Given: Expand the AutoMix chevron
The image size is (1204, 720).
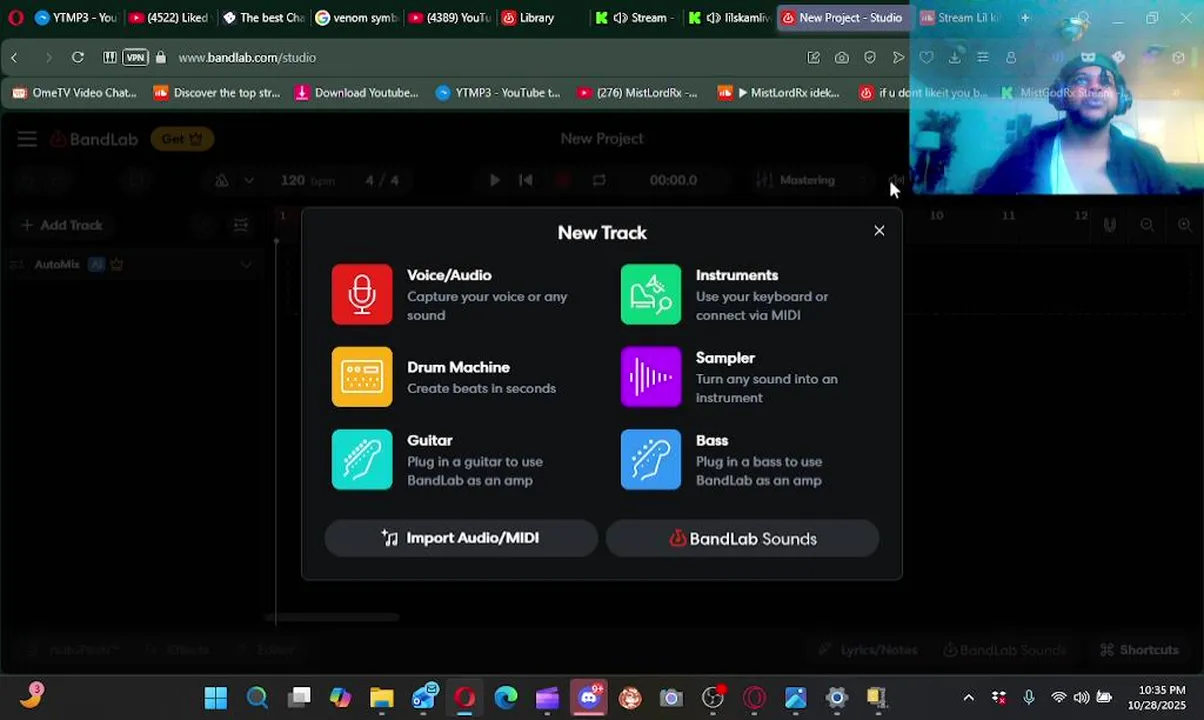Looking at the screenshot, I should tap(246, 265).
